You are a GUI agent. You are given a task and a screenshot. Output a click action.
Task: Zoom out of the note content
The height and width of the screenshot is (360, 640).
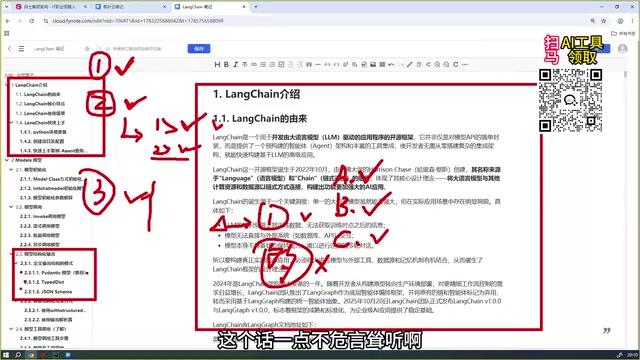click(447, 64)
